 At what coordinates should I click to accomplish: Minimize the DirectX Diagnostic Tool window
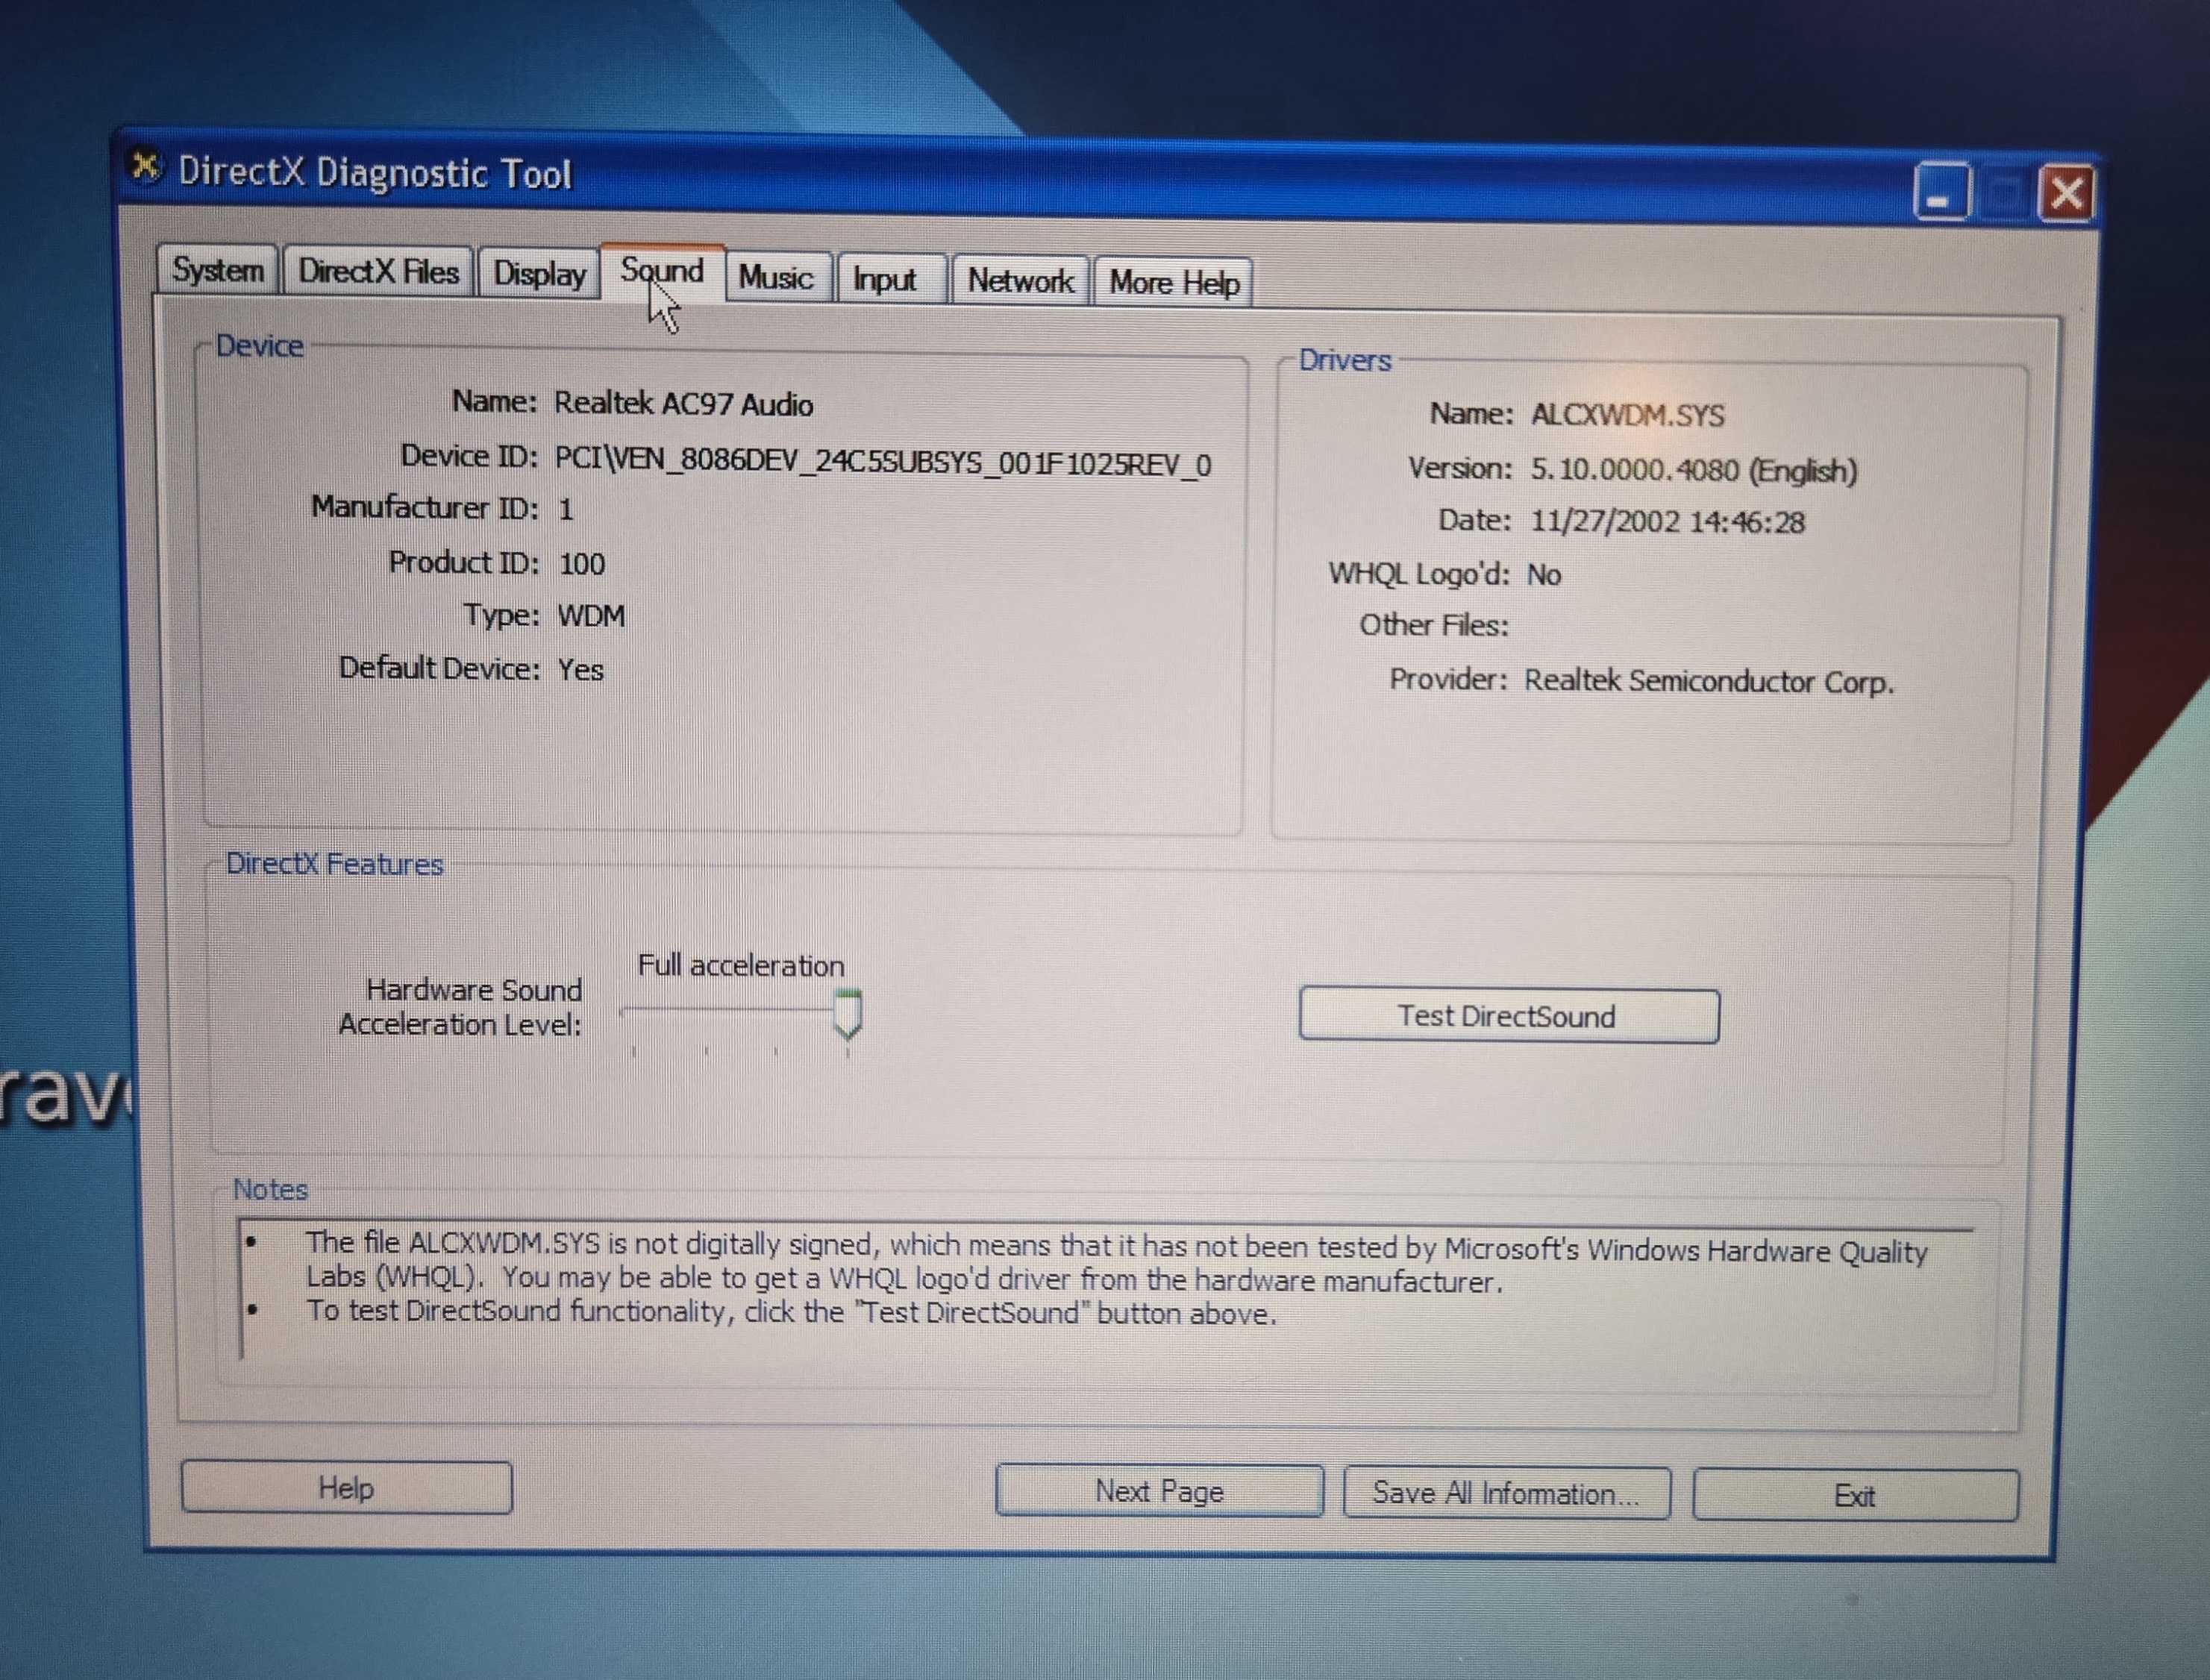click(x=1940, y=192)
